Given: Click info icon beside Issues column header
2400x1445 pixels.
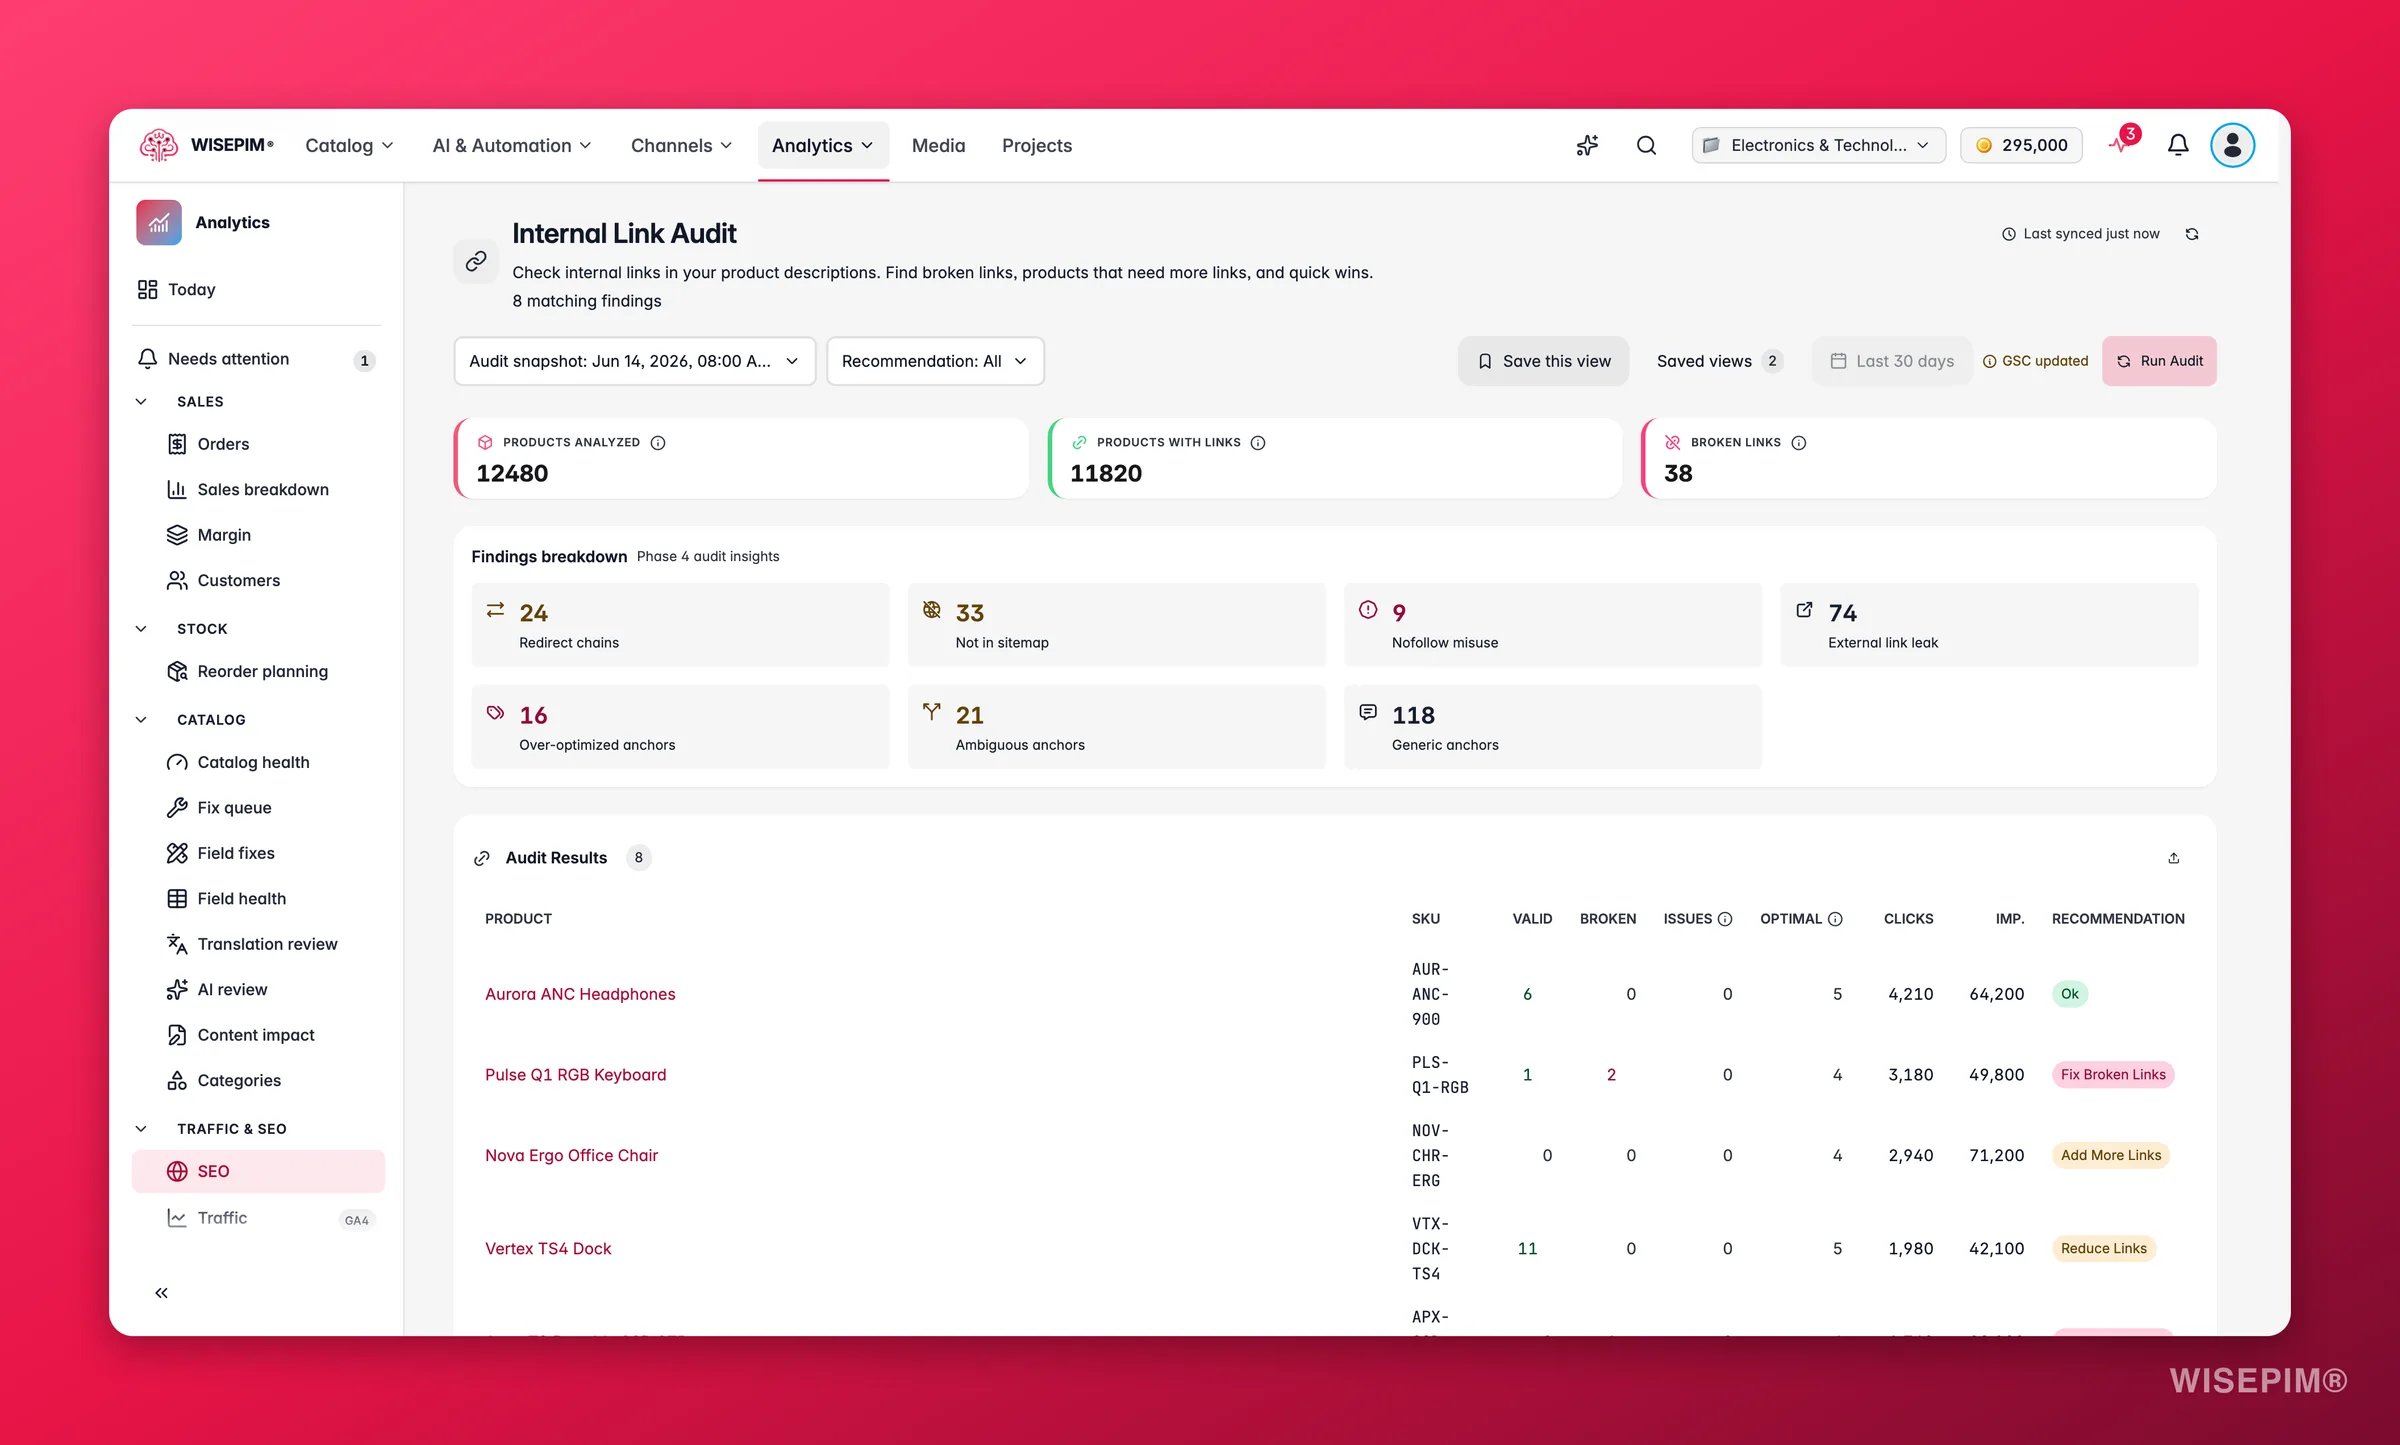Looking at the screenshot, I should (1725, 919).
